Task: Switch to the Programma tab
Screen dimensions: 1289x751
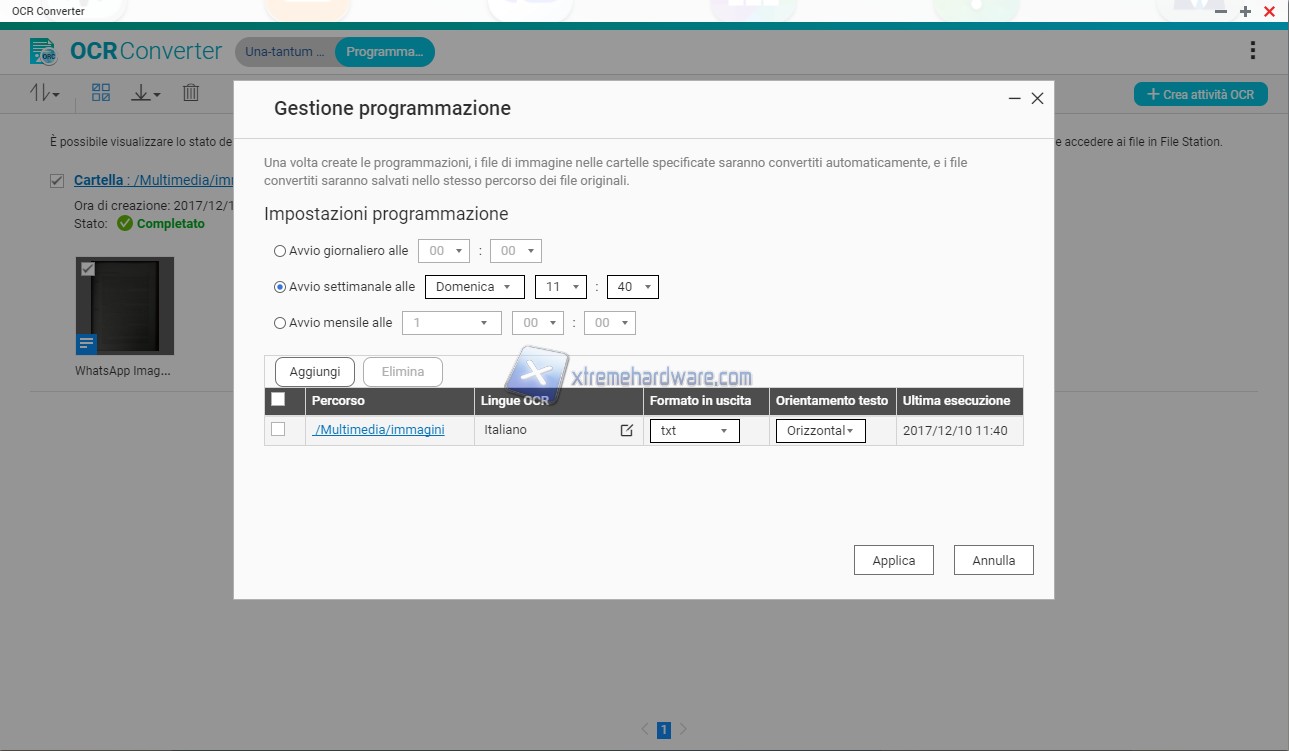Action: tap(384, 52)
